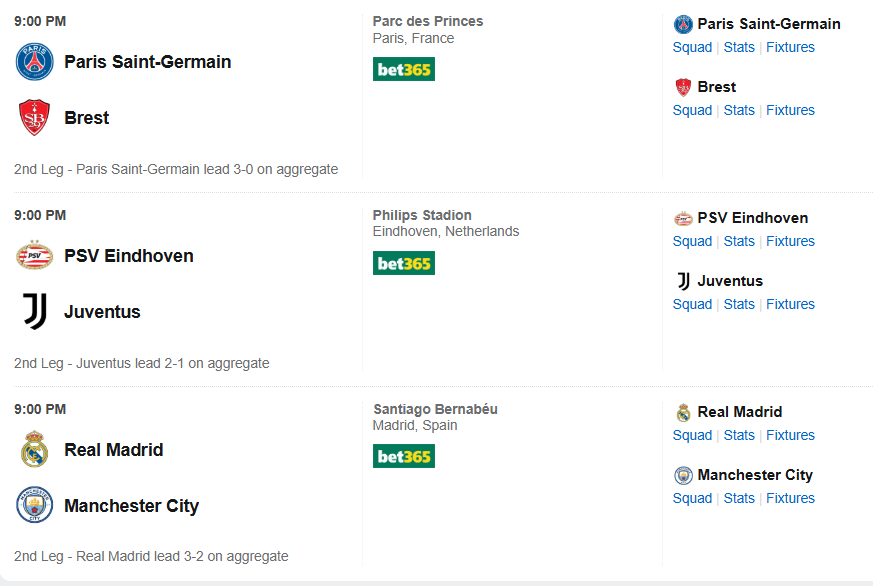Open bet365 logo for the PSG match

pyautogui.click(x=404, y=69)
